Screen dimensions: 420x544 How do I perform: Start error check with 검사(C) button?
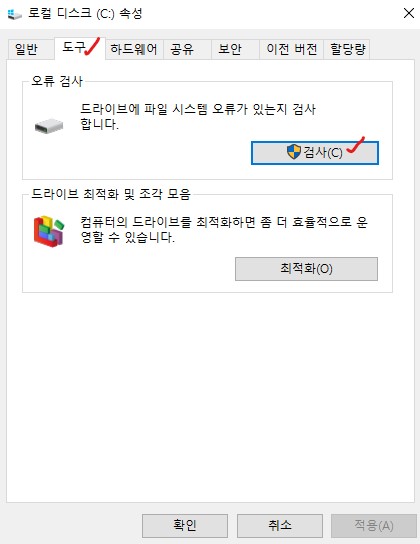point(315,153)
